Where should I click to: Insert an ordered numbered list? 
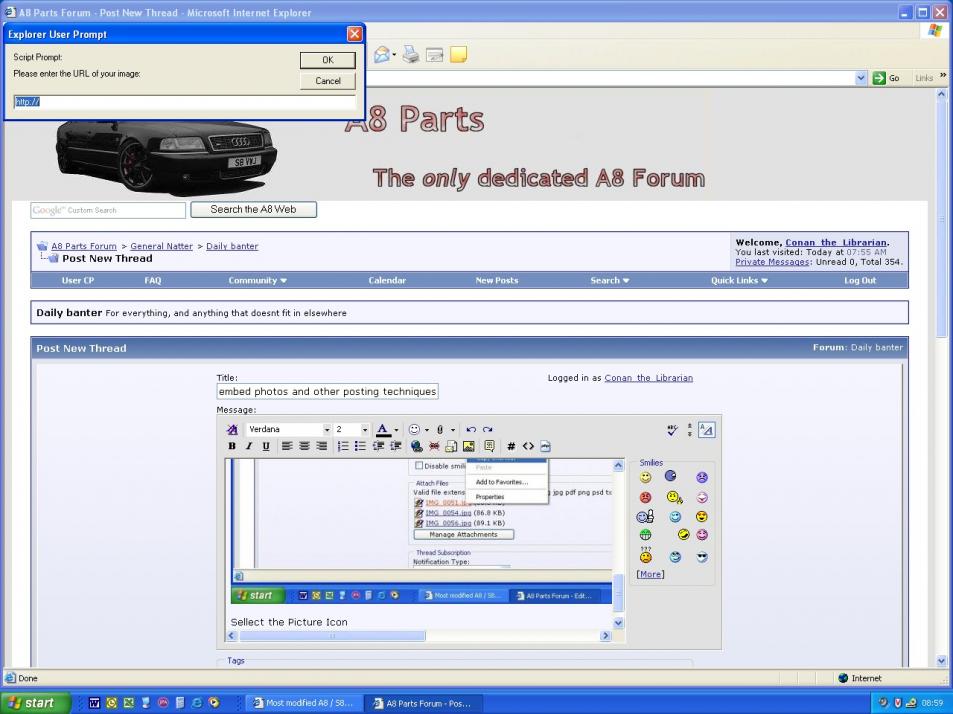(x=343, y=446)
